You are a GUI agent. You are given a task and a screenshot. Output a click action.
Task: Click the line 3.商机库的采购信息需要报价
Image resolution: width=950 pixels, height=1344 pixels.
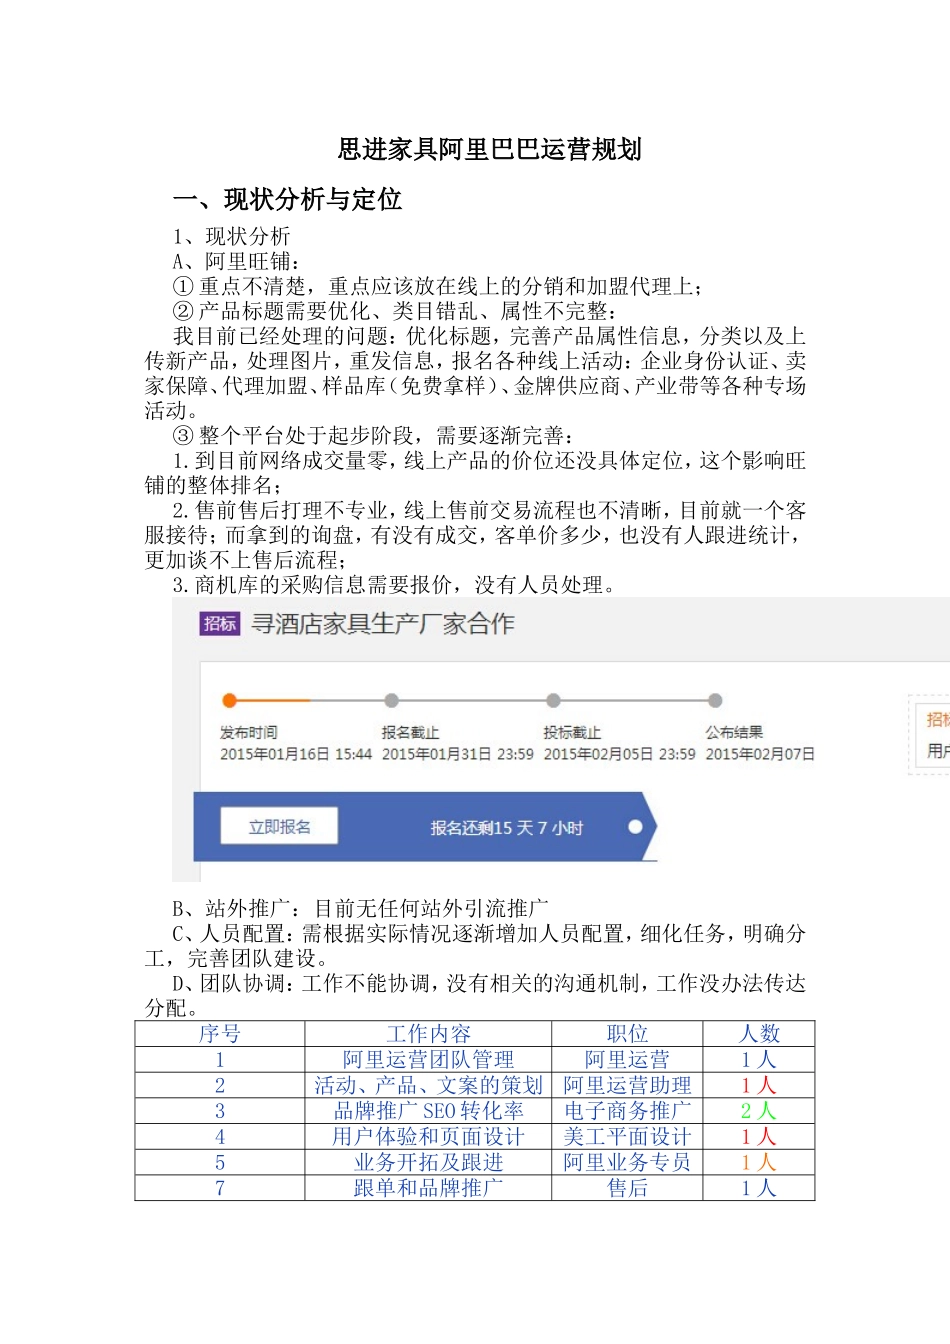(x=395, y=585)
